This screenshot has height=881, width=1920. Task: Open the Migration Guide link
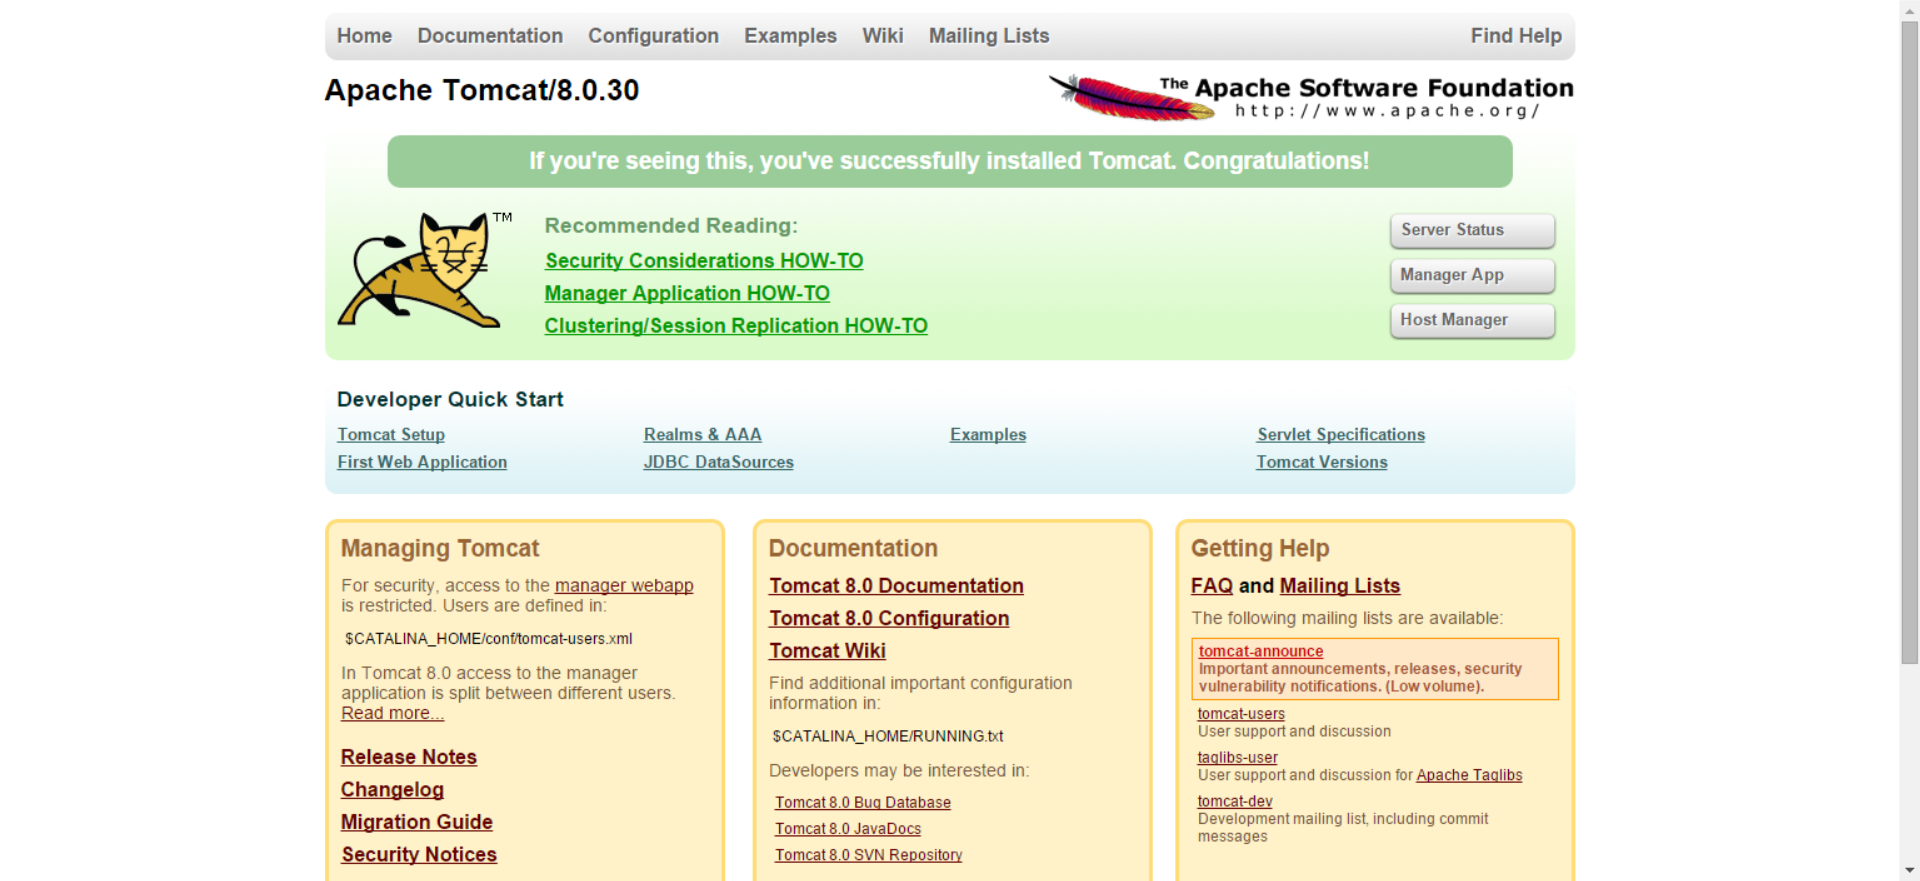[417, 822]
